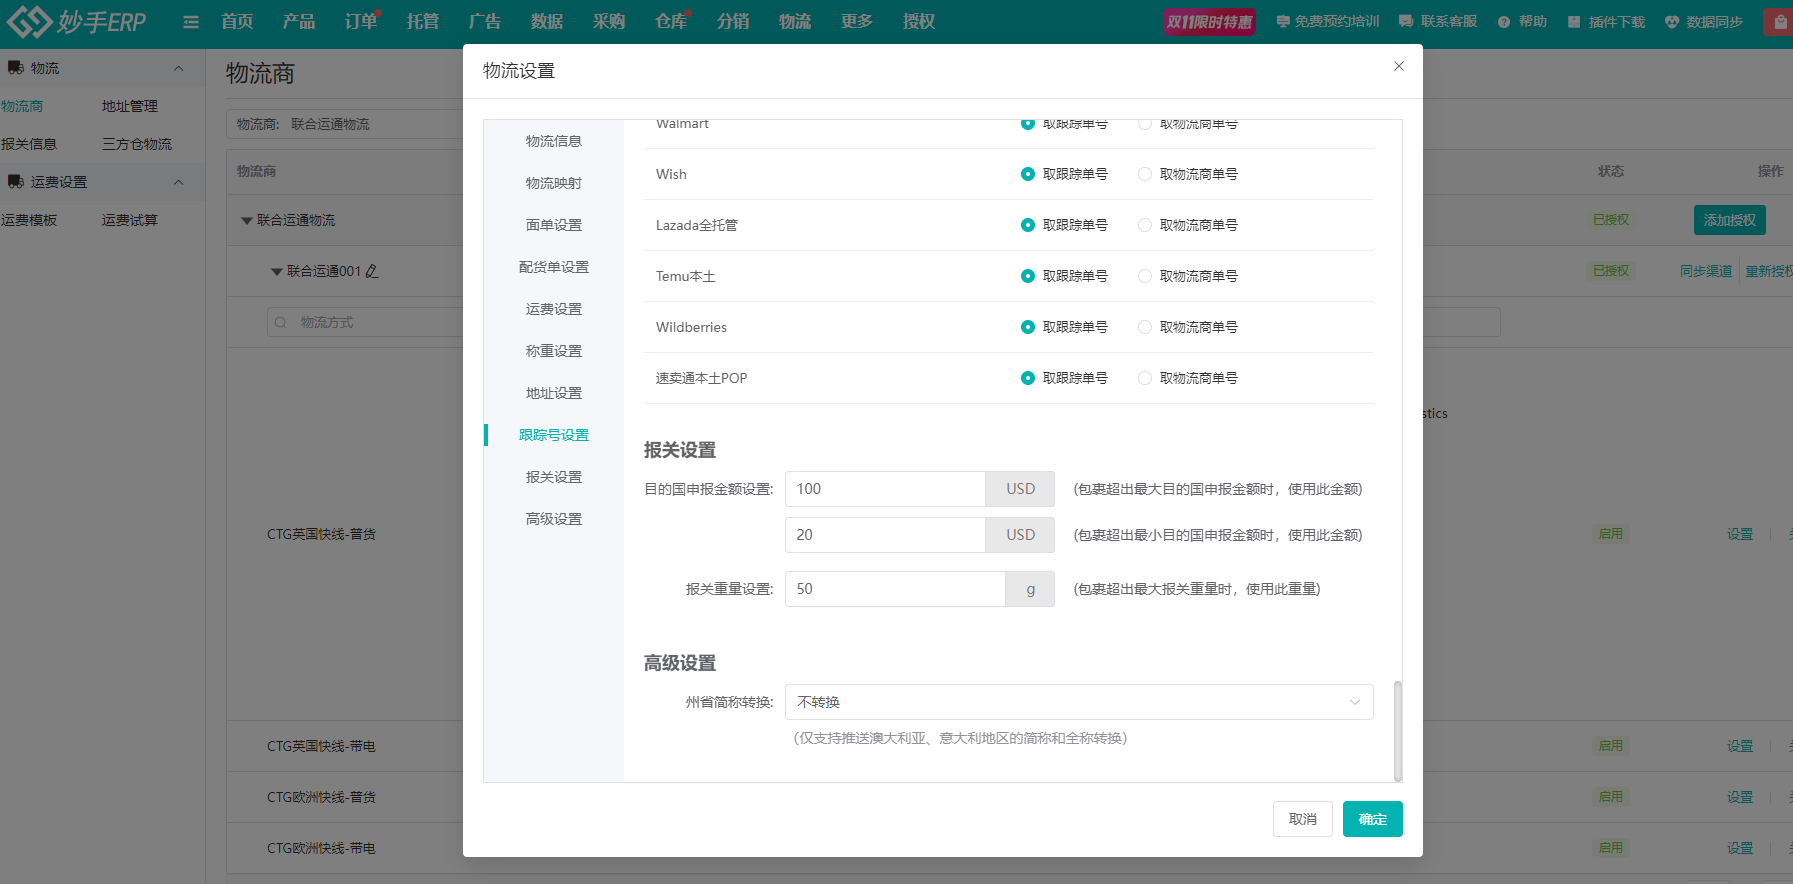The image size is (1793, 884).
Task: Click the 妙手ERP logo icon
Action: point(29,21)
